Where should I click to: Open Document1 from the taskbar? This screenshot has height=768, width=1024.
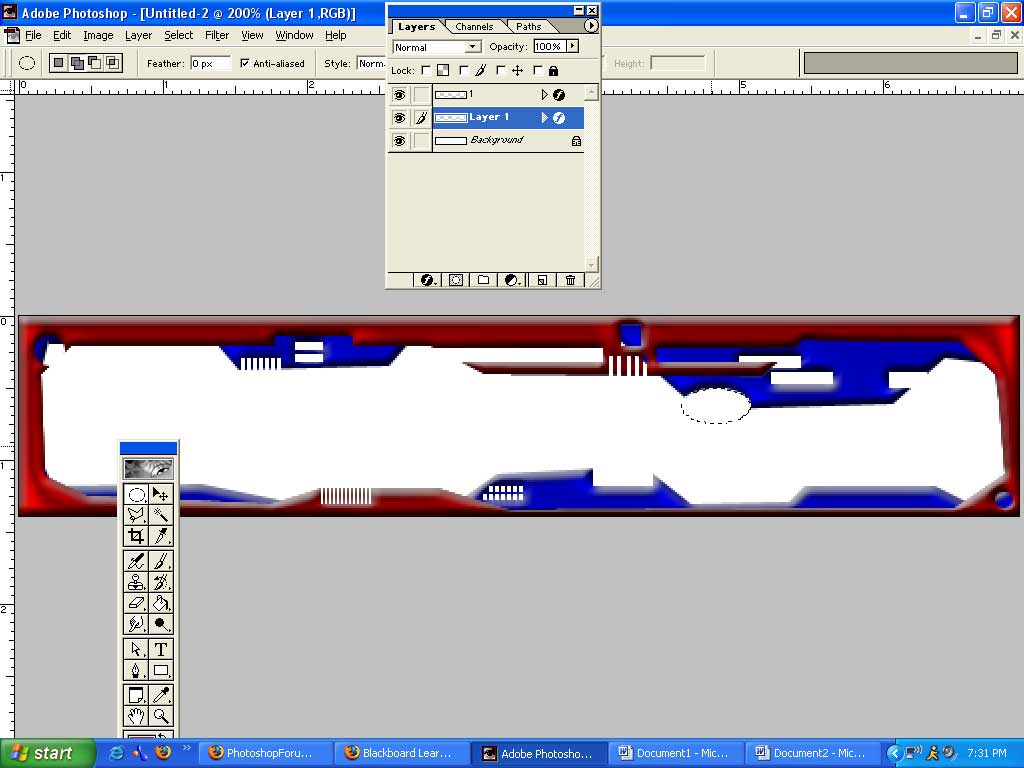[x=675, y=753]
